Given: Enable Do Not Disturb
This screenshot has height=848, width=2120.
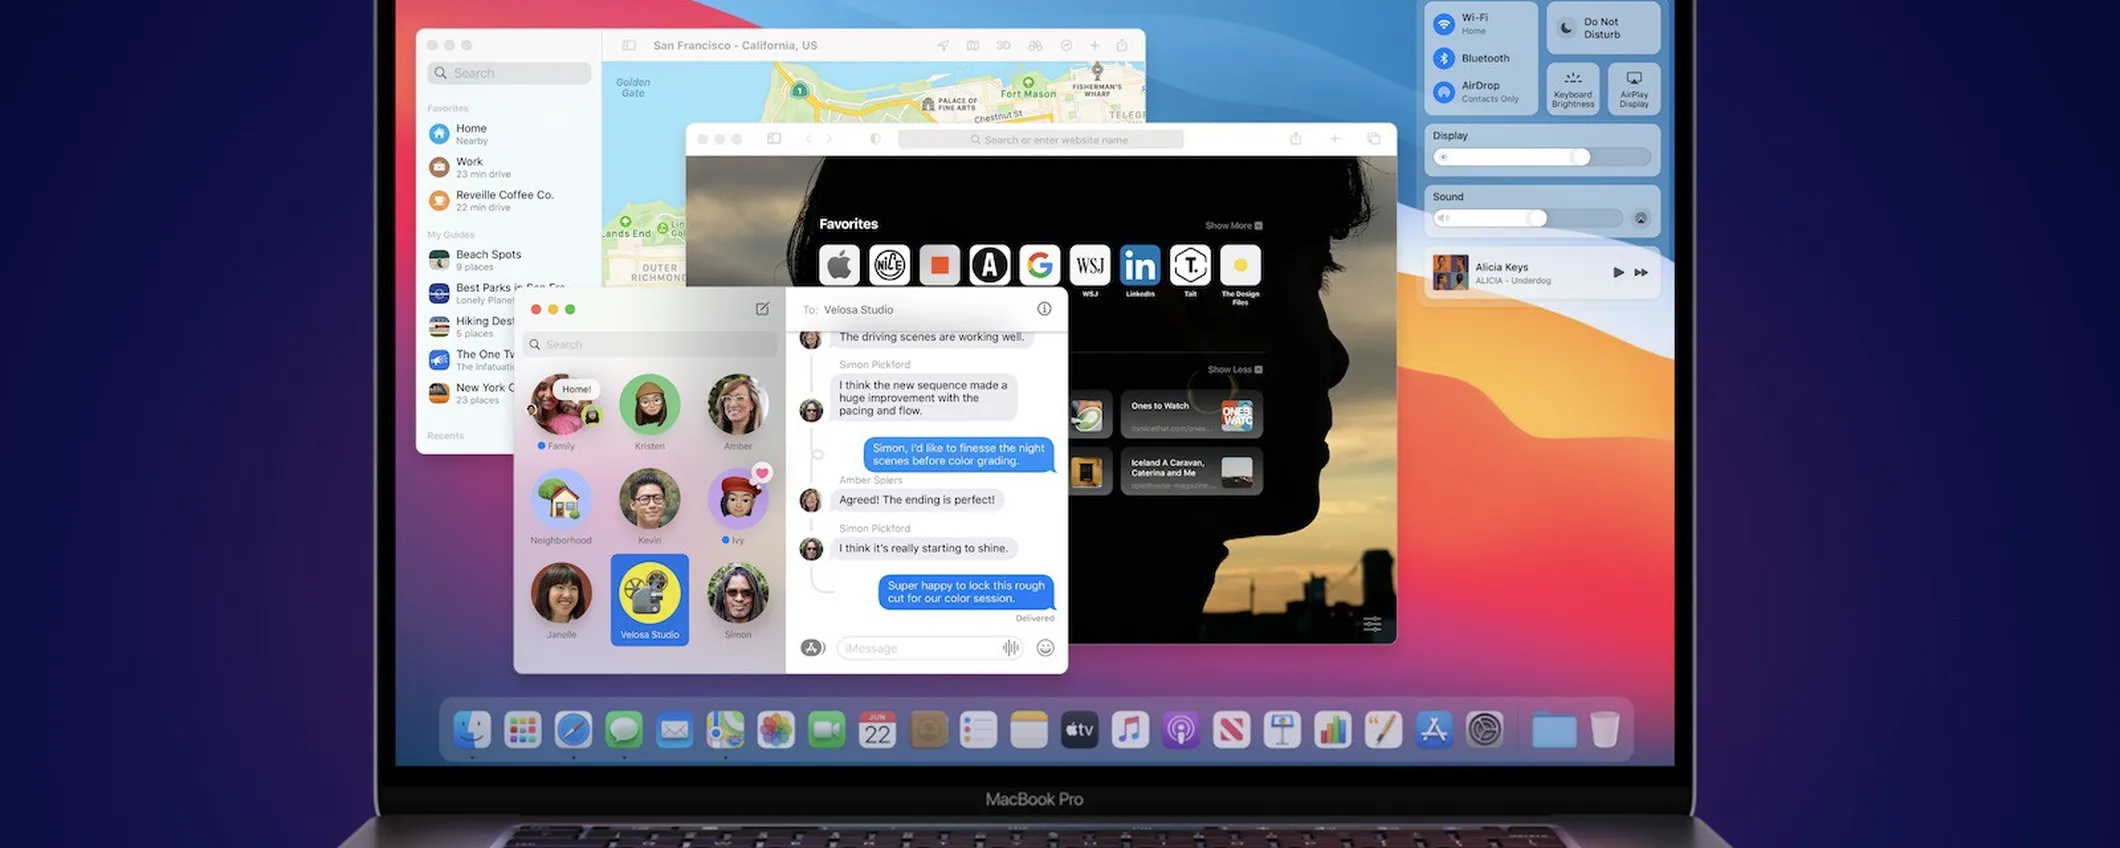Looking at the screenshot, I should click(1603, 28).
